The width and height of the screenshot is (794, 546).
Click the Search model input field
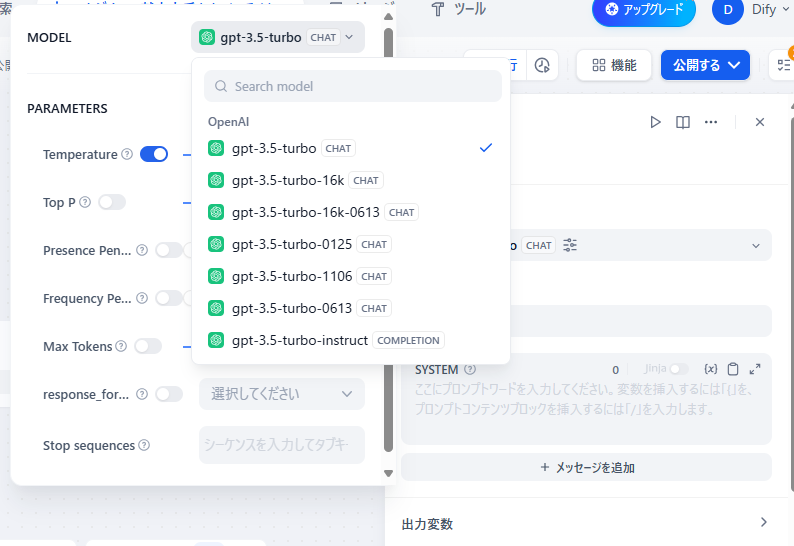coord(353,86)
